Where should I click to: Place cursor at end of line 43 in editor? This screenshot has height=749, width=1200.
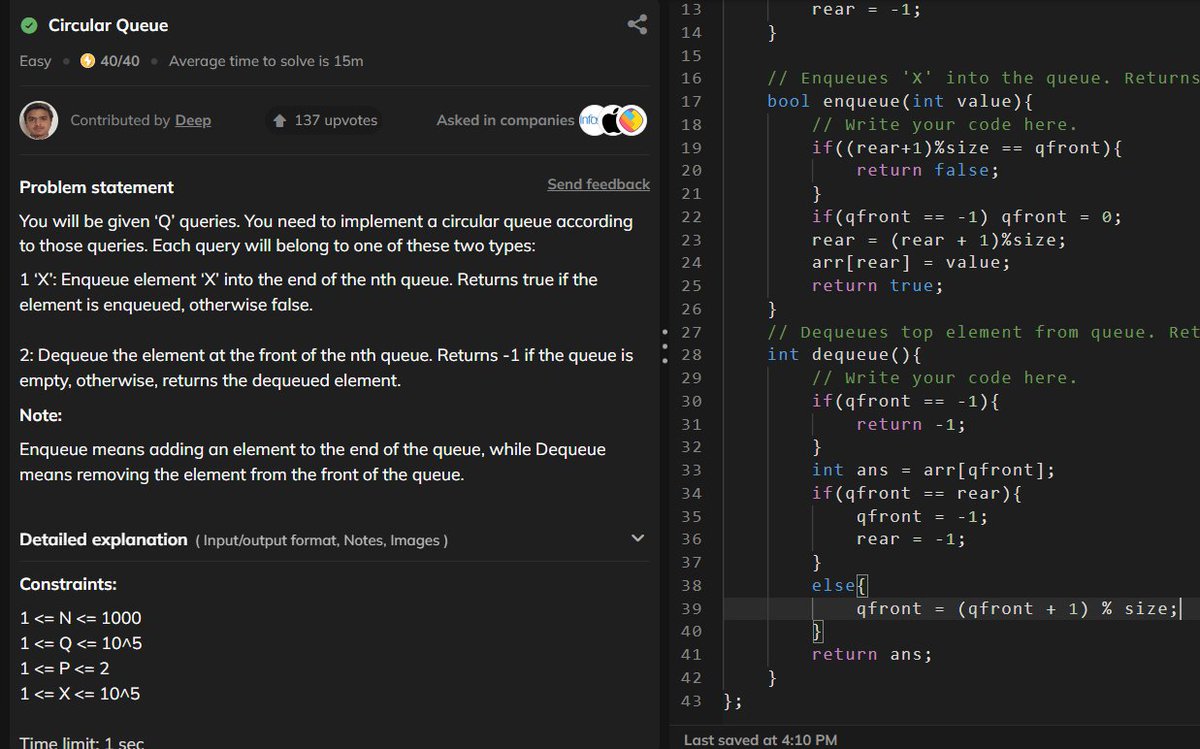point(745,701)
